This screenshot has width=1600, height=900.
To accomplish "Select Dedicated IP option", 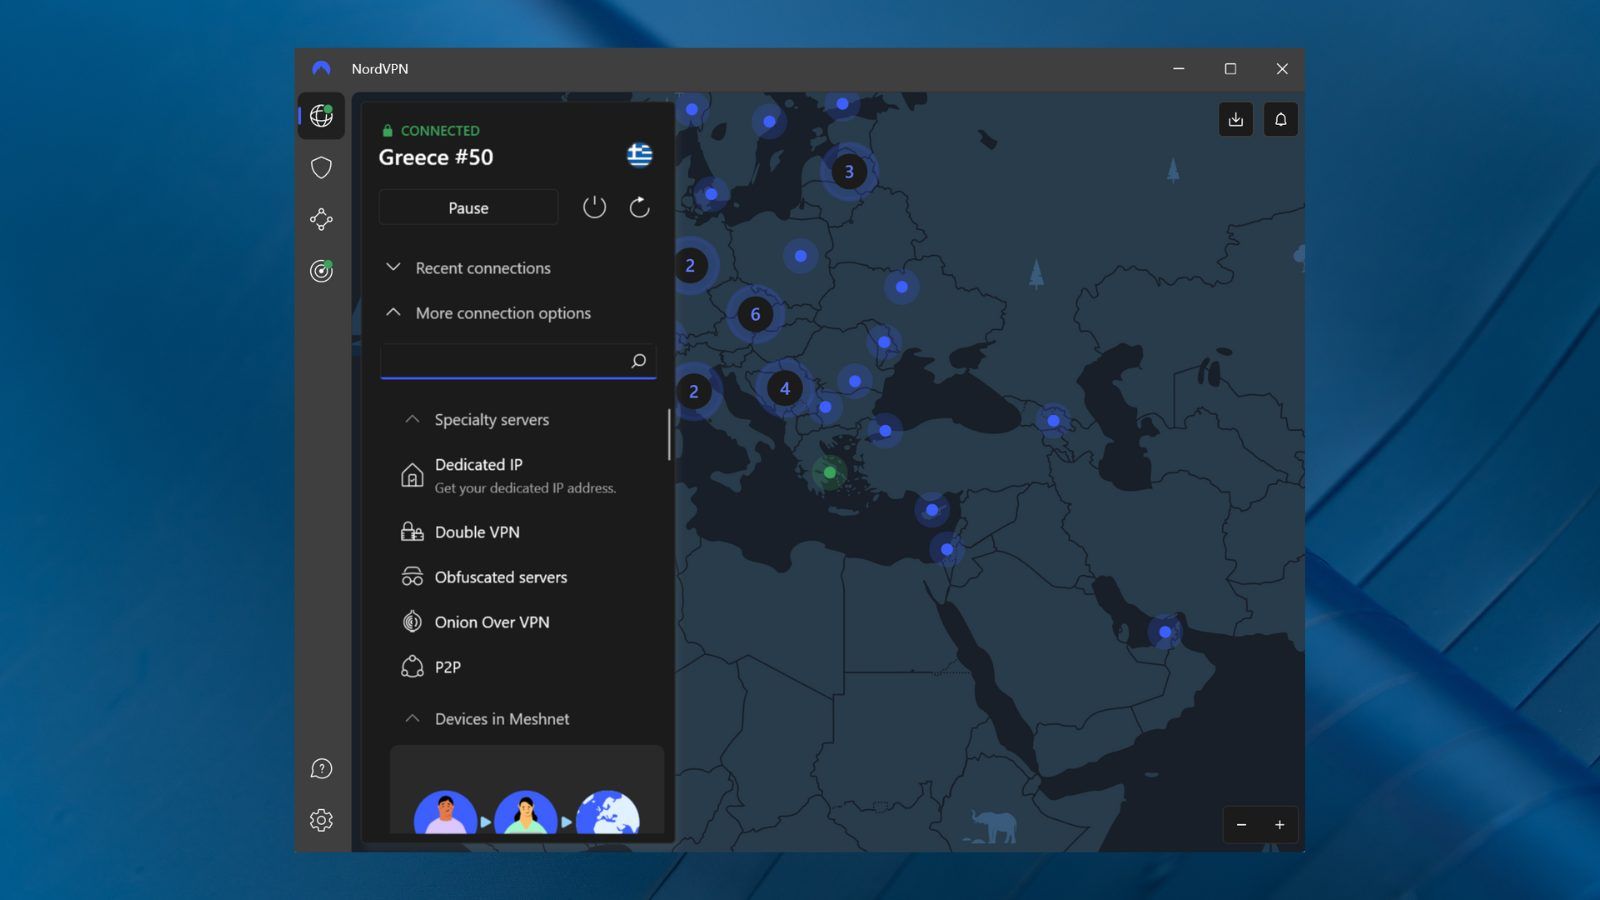I will [527, 475].
